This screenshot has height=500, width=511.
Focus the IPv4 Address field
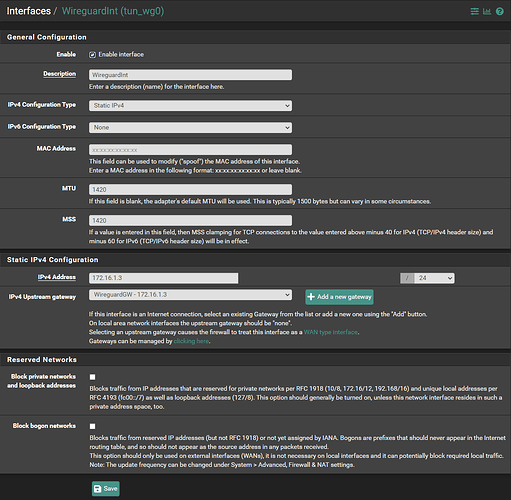point(163,278)
